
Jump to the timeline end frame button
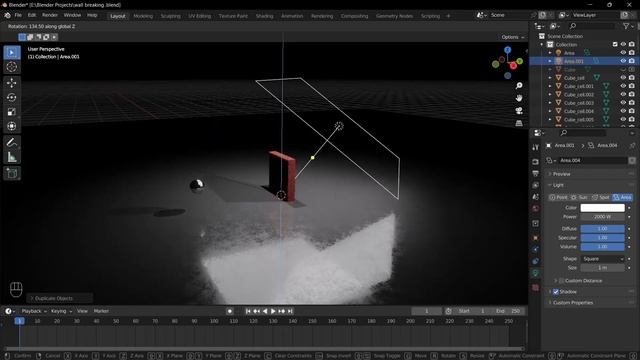[x=290, y=311]
